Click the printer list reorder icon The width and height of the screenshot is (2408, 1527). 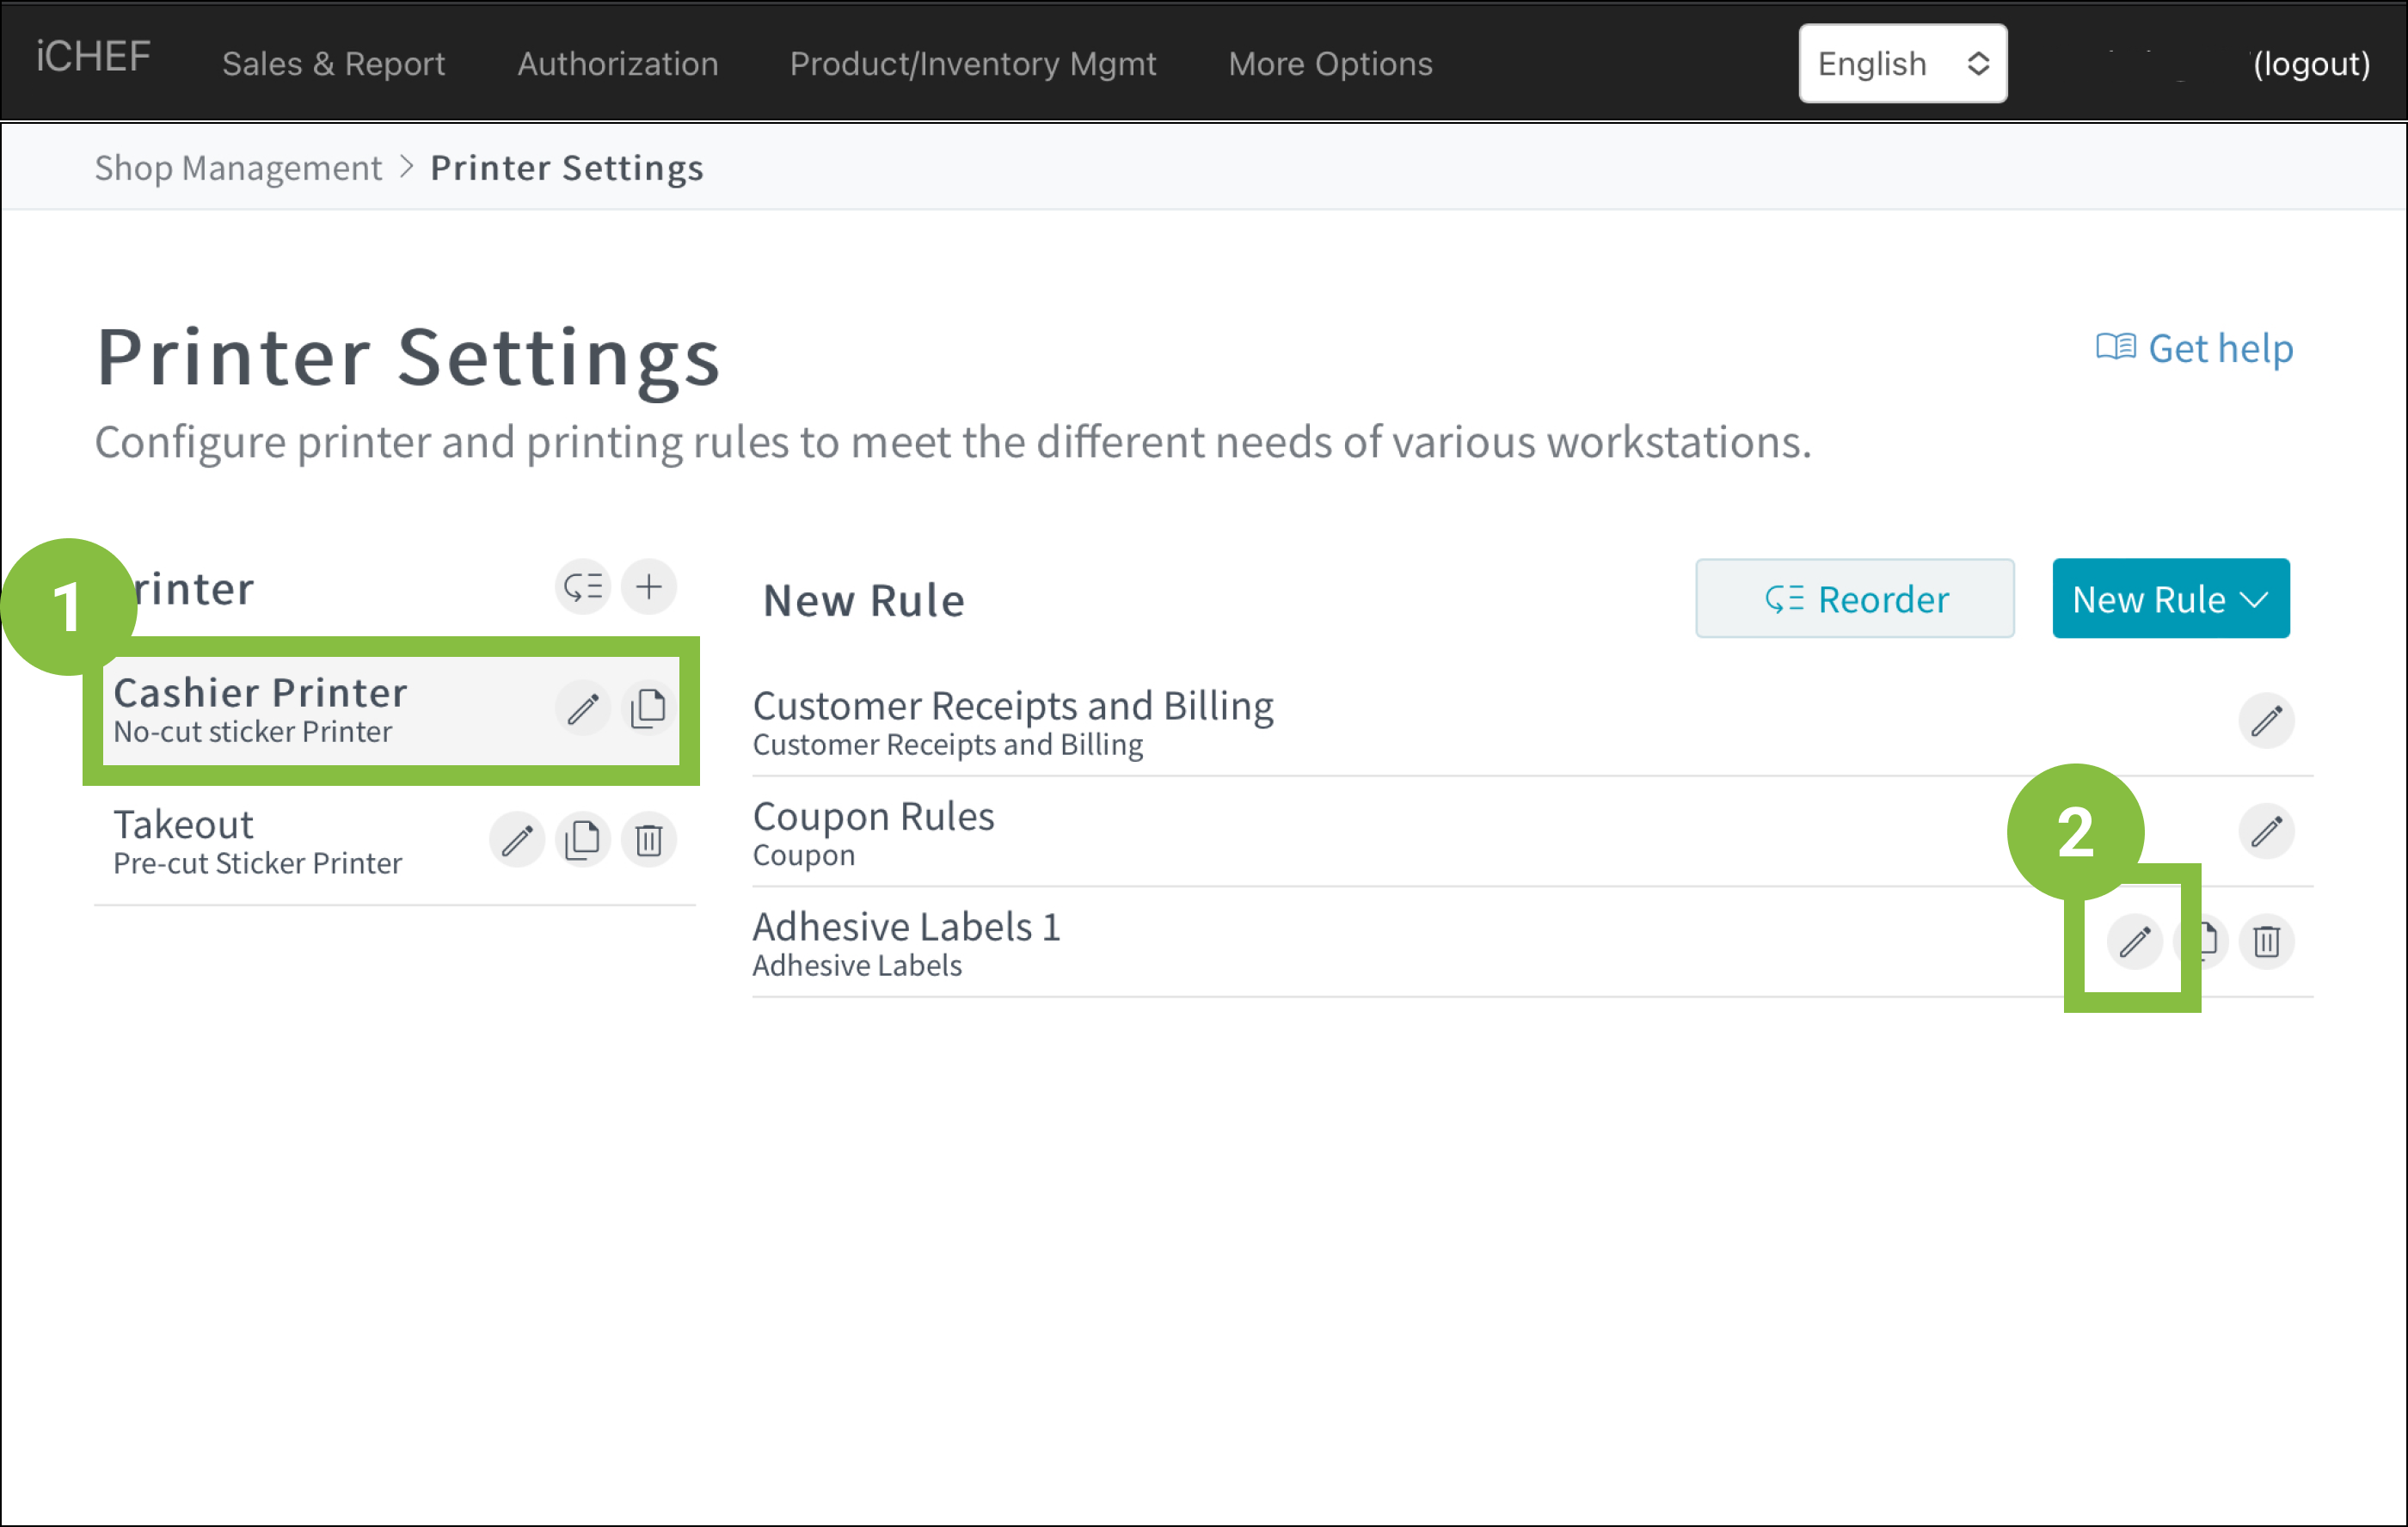click(x=582, y=586)
